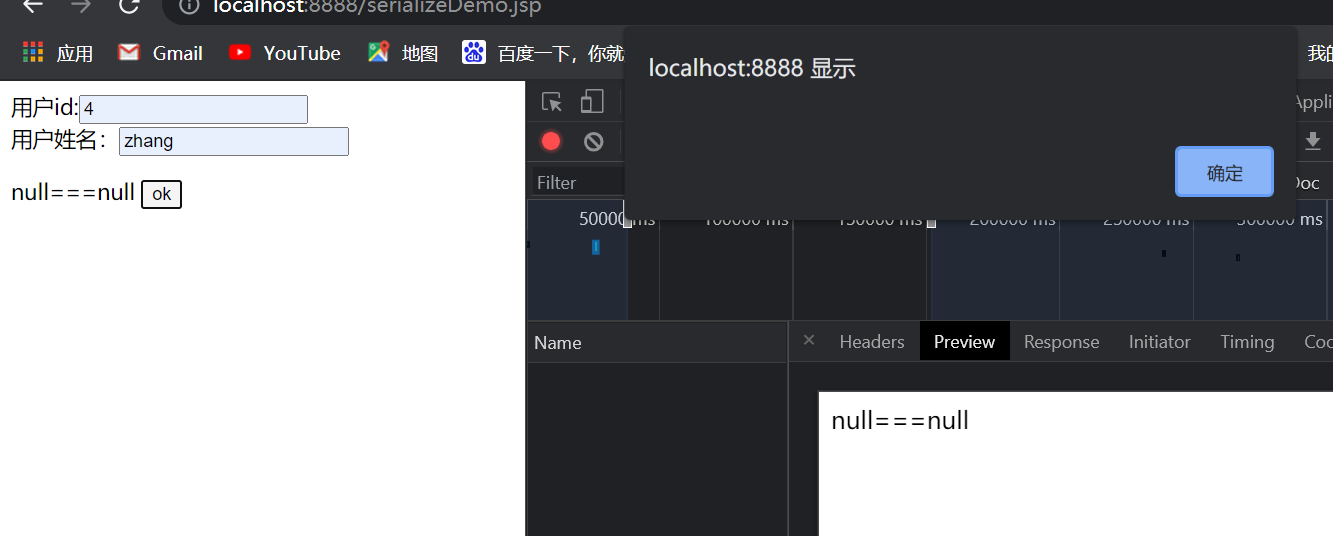
Task: Click the 用户id input field
Action: (x=193, y=109)
